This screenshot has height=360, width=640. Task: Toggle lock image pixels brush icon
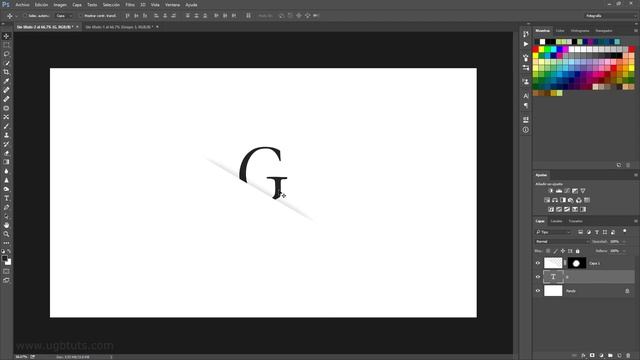click(x=556, y=251)
